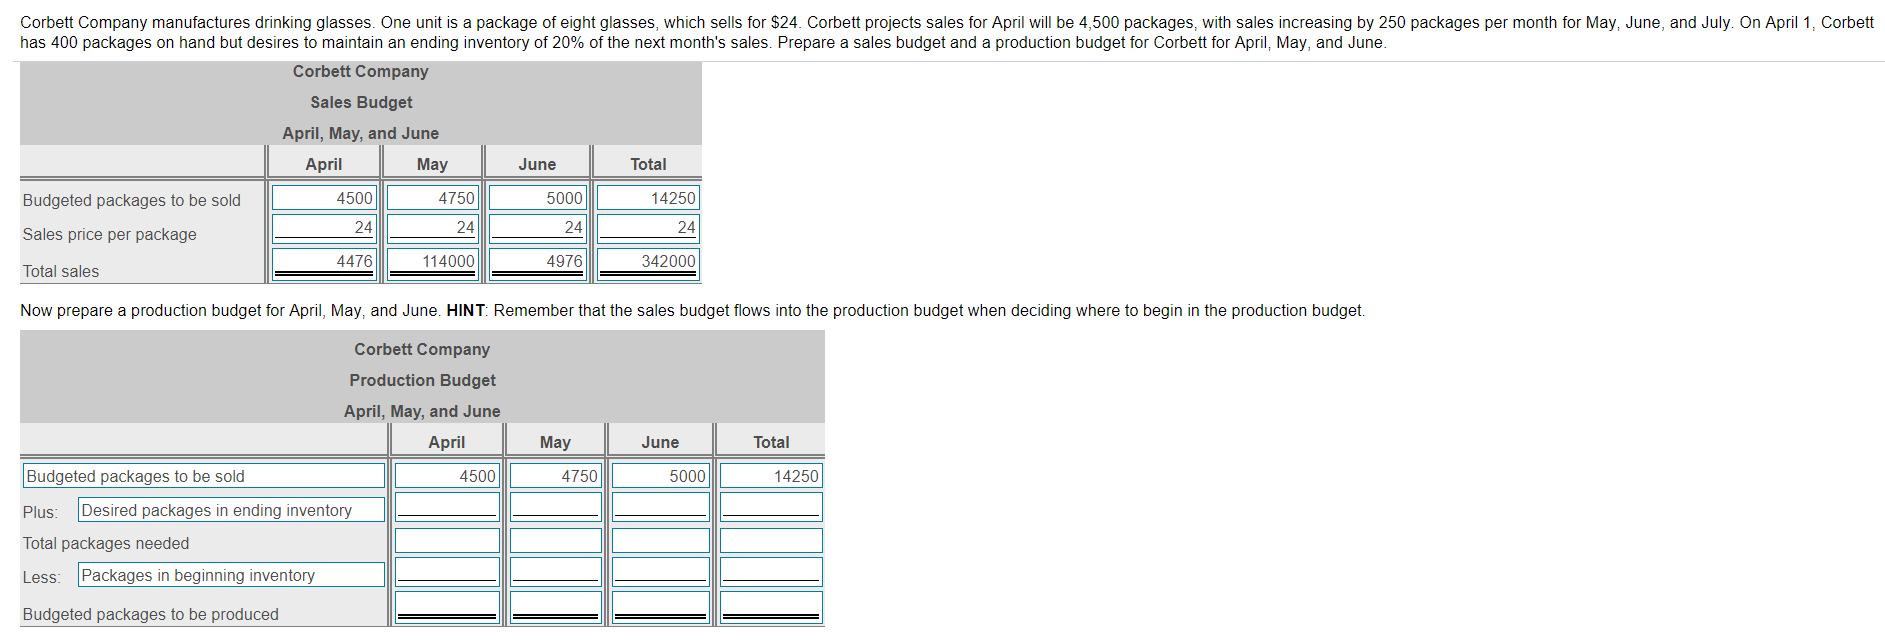Click the 'Total sales' row label
This screenshot has width=1885, height=641.
tap(61, 271)
